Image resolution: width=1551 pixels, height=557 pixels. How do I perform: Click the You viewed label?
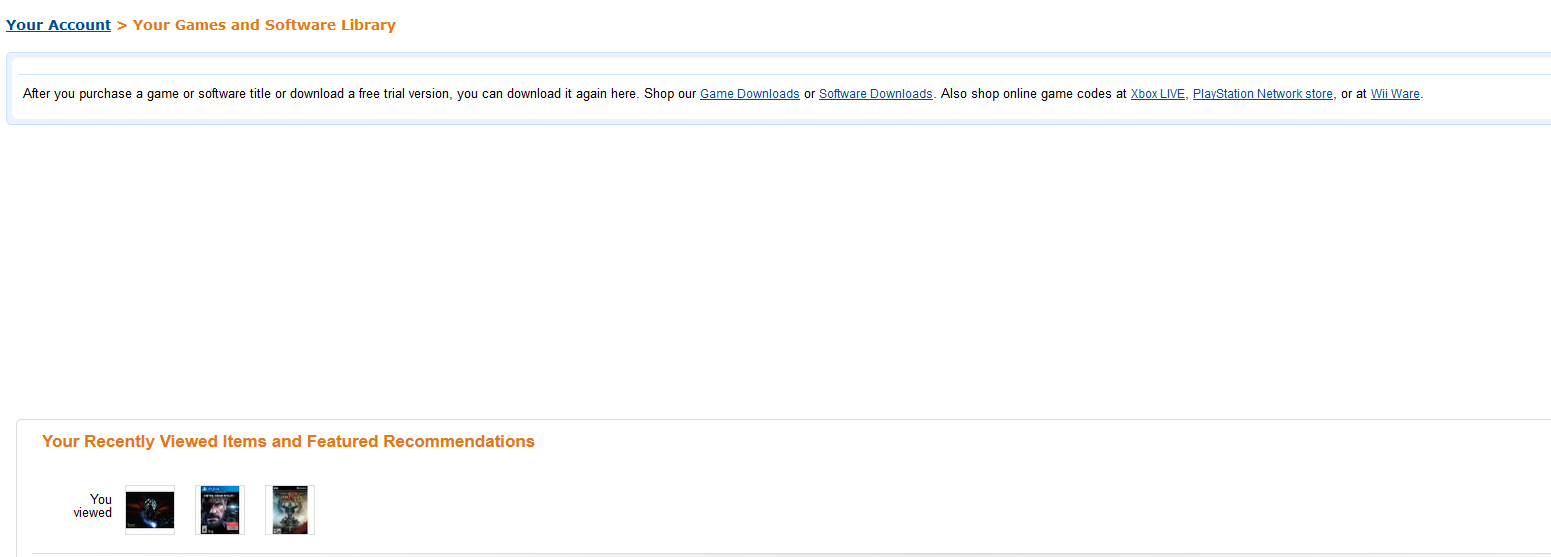click(x=93, y=506)
